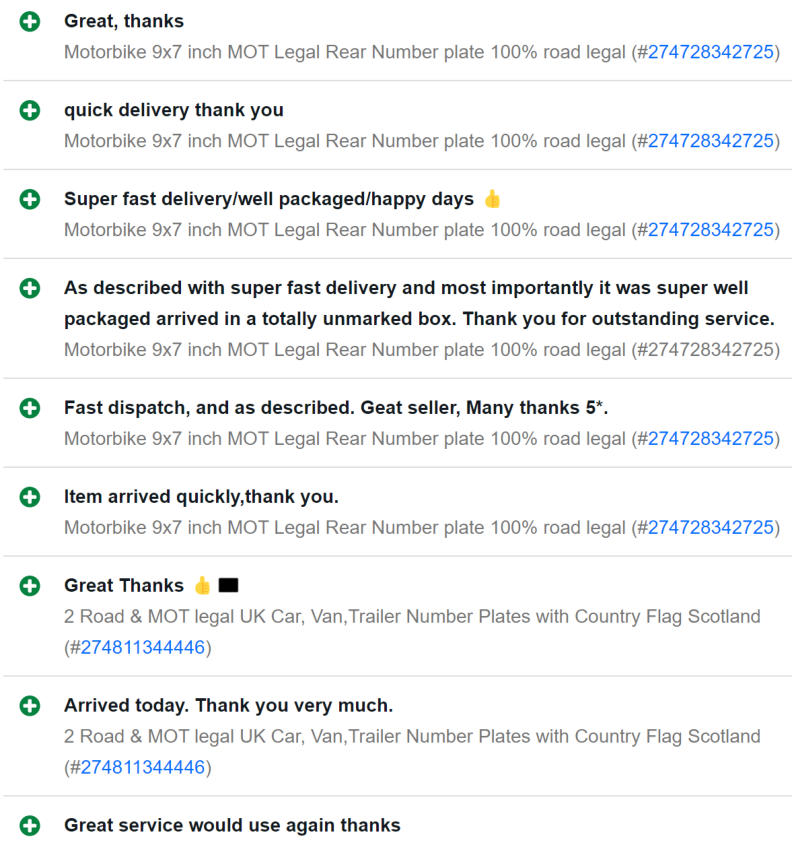The height and width of the screenshot is (843, 792).
Task: Click plus icon beside 'Great Thanks' feedback
Action: coord(30,585)
